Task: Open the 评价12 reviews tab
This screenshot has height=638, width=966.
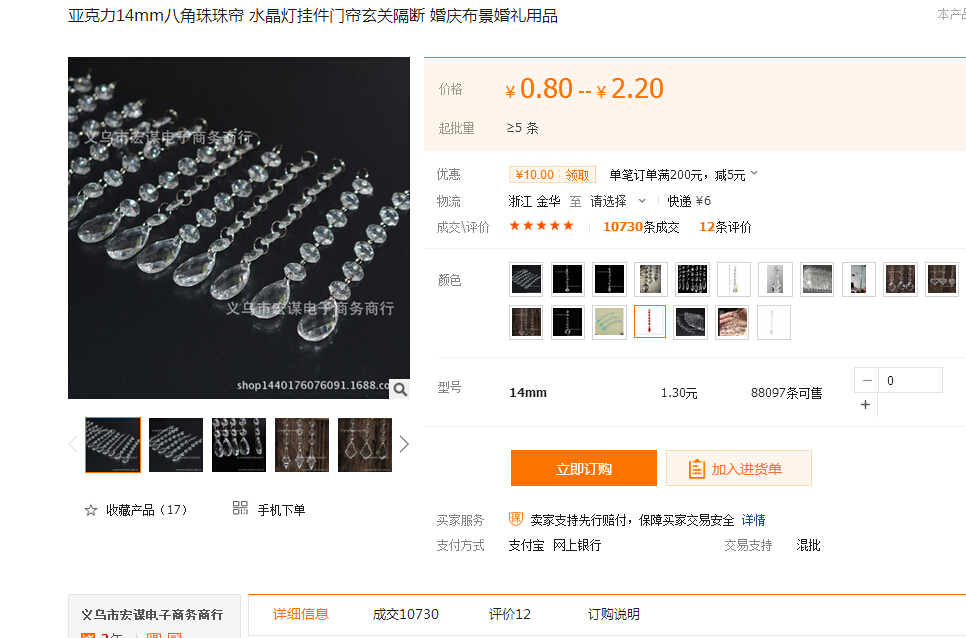Action: [x=509, y=614]
